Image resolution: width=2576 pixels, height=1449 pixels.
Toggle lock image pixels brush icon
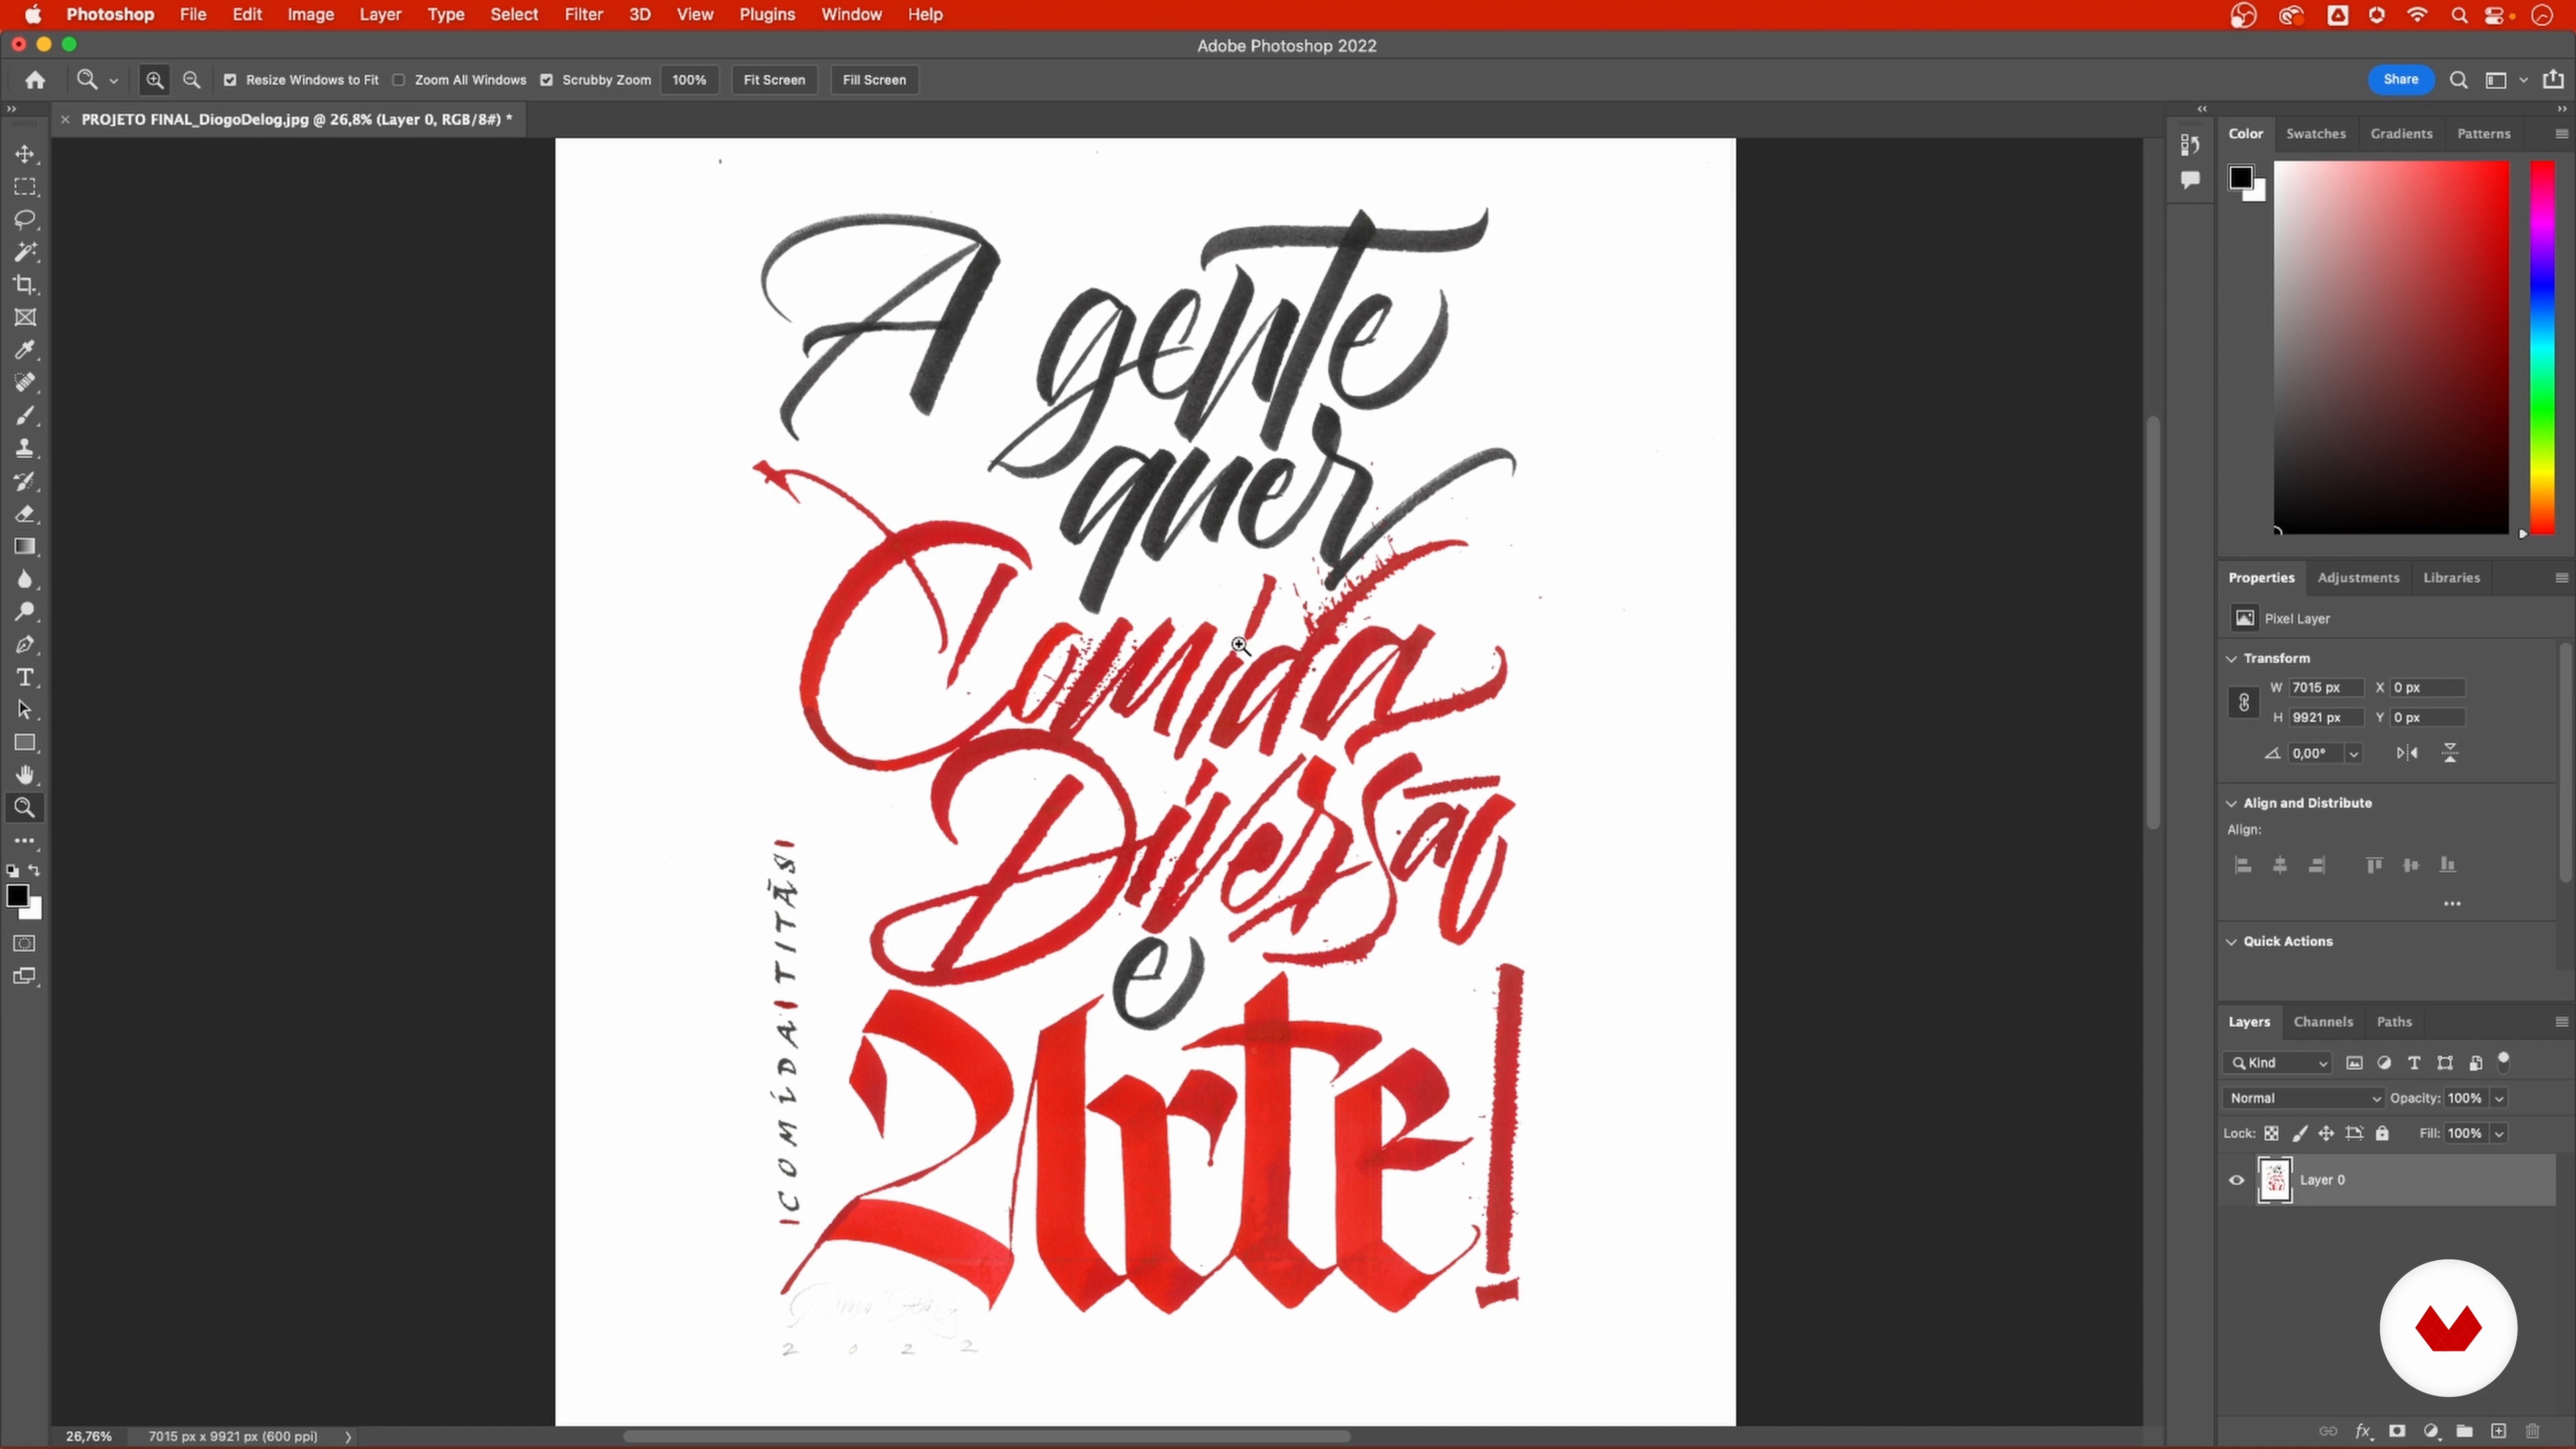point(2300,1133)
